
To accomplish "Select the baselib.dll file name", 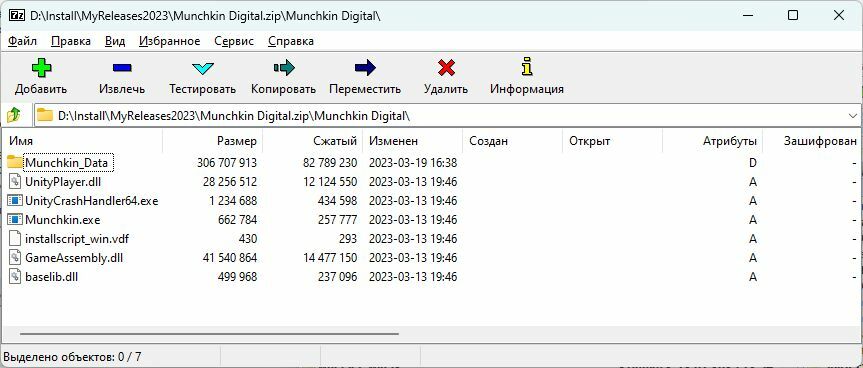I will [x=52, y=277].
